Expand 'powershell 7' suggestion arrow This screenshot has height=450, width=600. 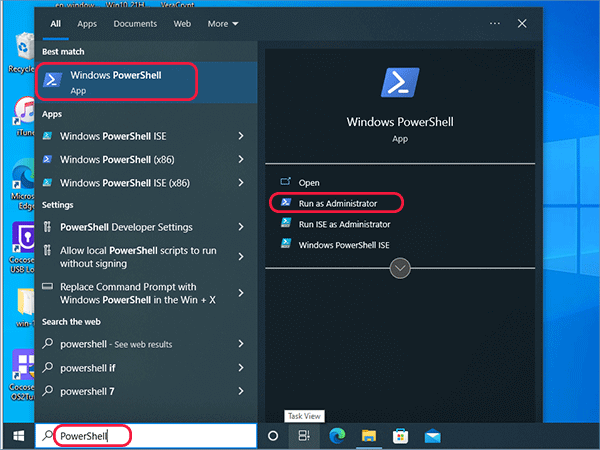coord(241,391)
